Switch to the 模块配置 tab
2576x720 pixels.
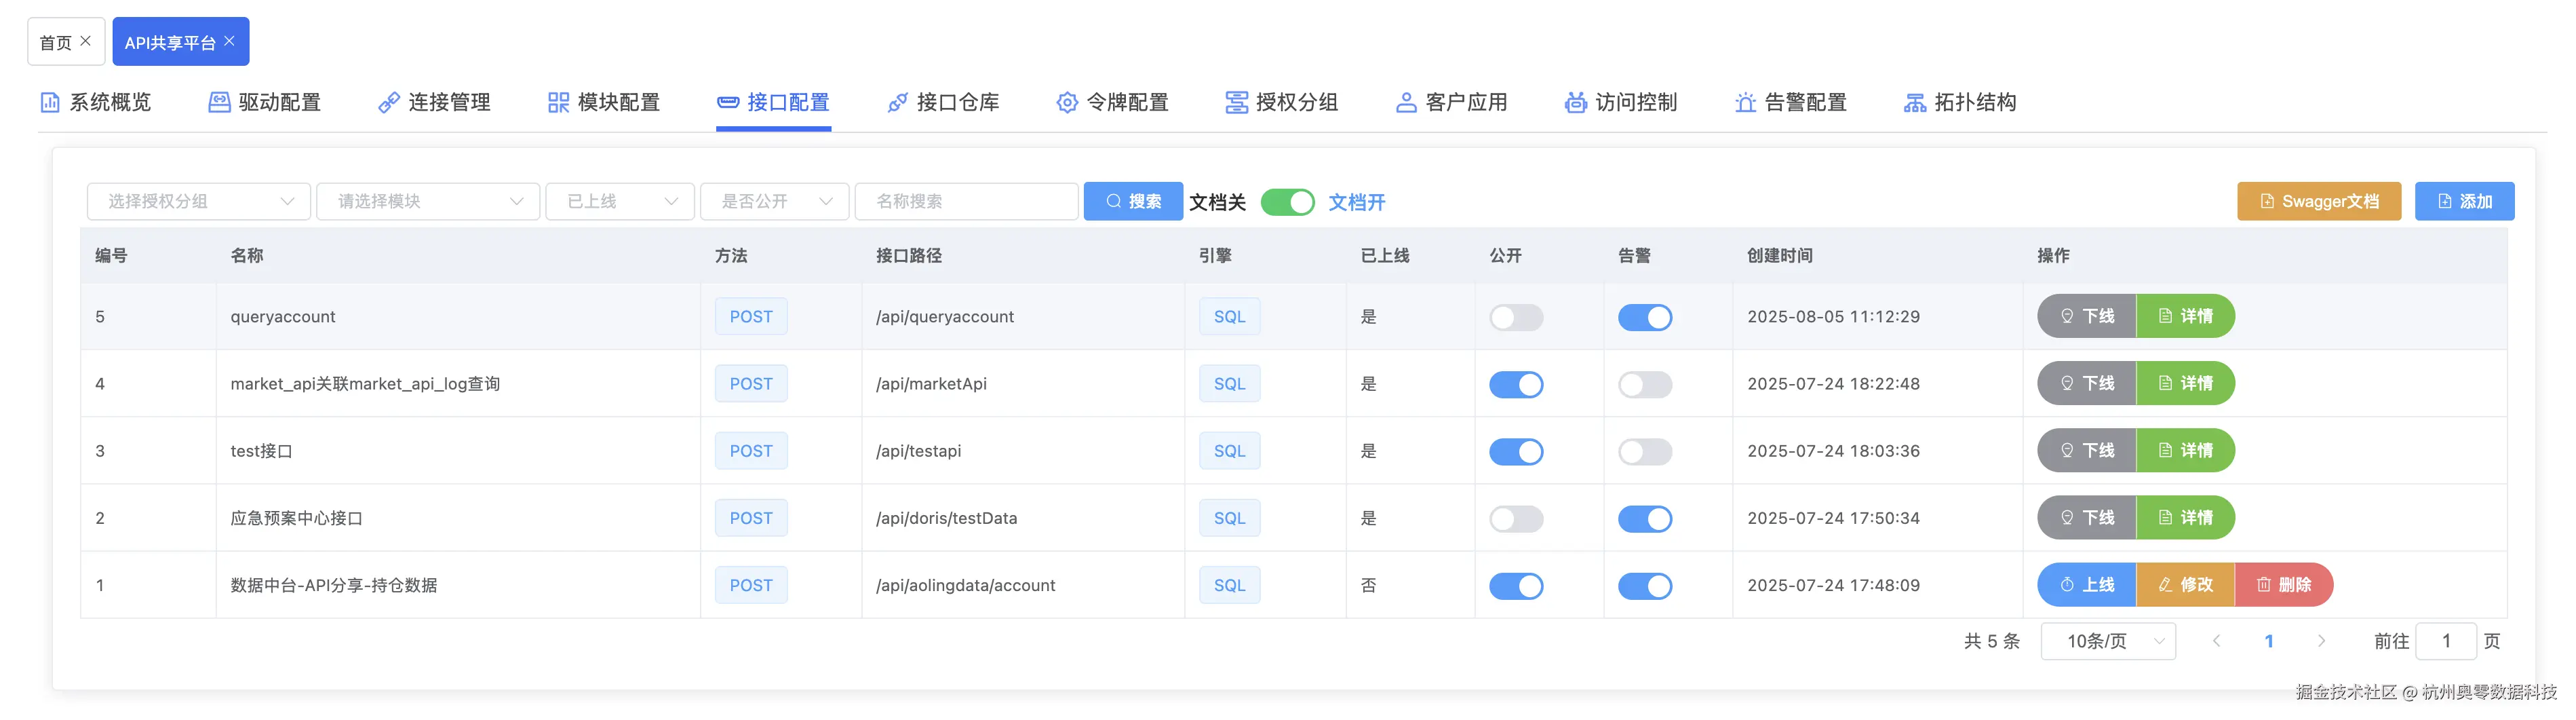click(x=604, y=102)
